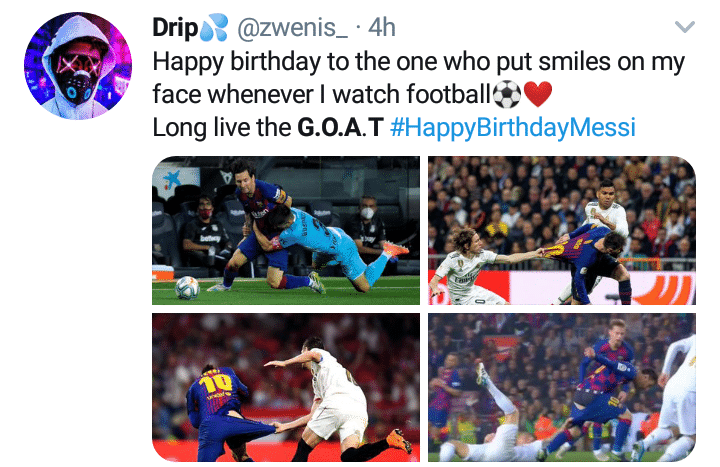Viewport: 720px width, 467px height.
Task: Open the hooded masked profile avatar
Action: (78, 66)
